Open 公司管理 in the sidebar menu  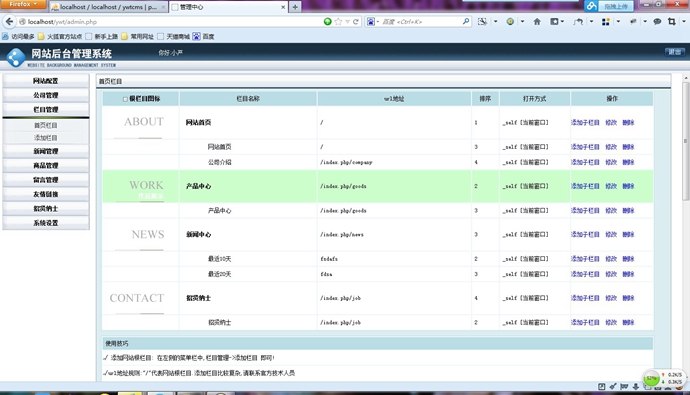tap(46, 95)
